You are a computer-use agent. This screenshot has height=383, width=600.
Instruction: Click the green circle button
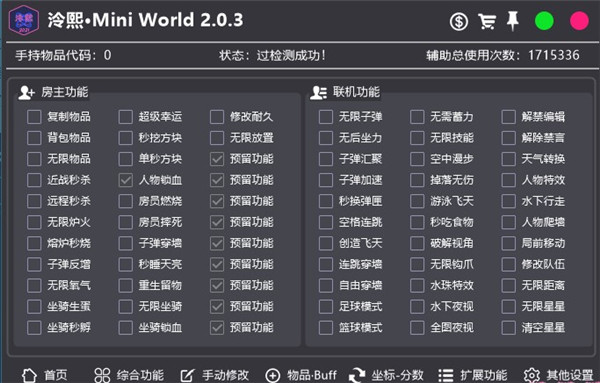click(x=544, y=21)
